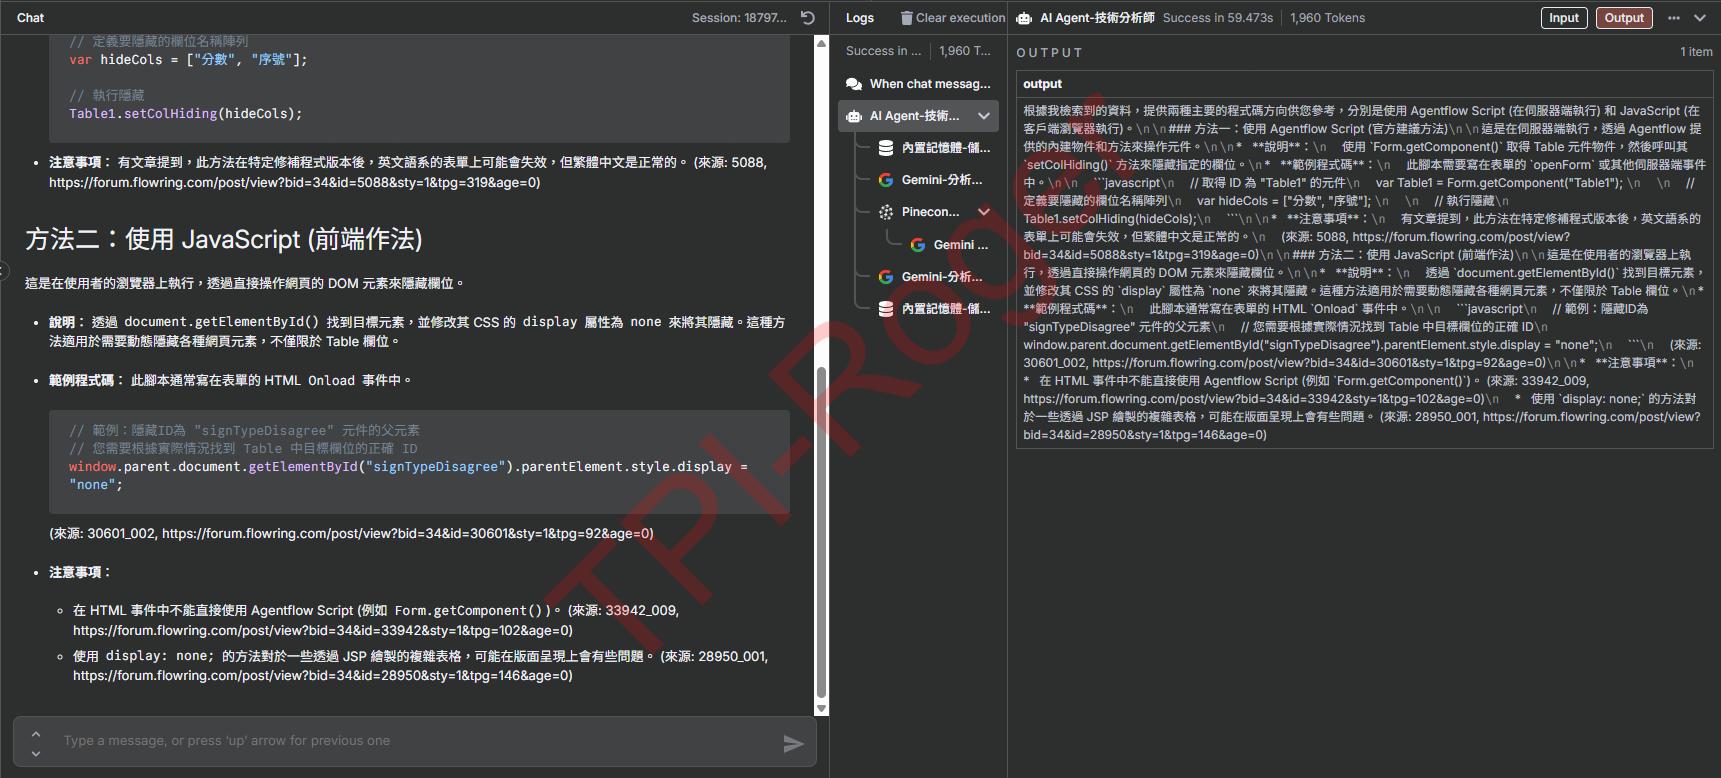1721x778 pixels.
Task: Click the 'Success in ...' summary in logs list
Action: pos(883,51)
